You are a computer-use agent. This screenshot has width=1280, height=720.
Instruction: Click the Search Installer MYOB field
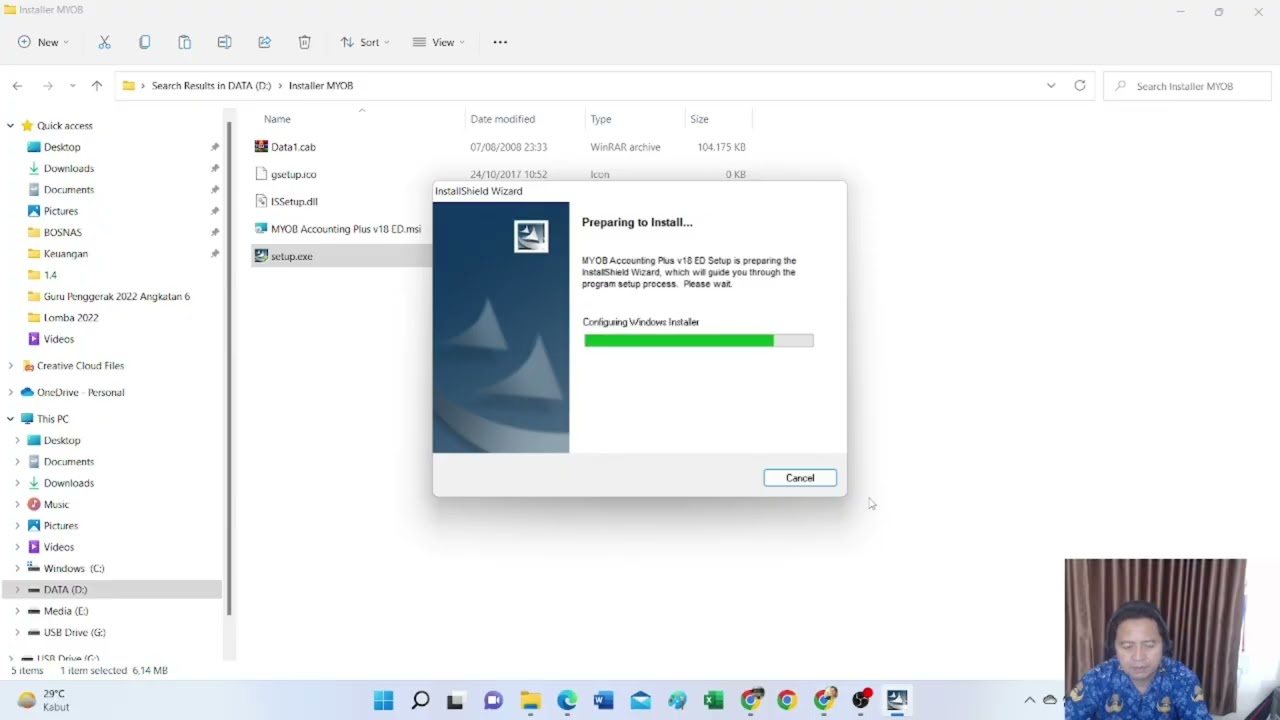tap(1185, 86)
